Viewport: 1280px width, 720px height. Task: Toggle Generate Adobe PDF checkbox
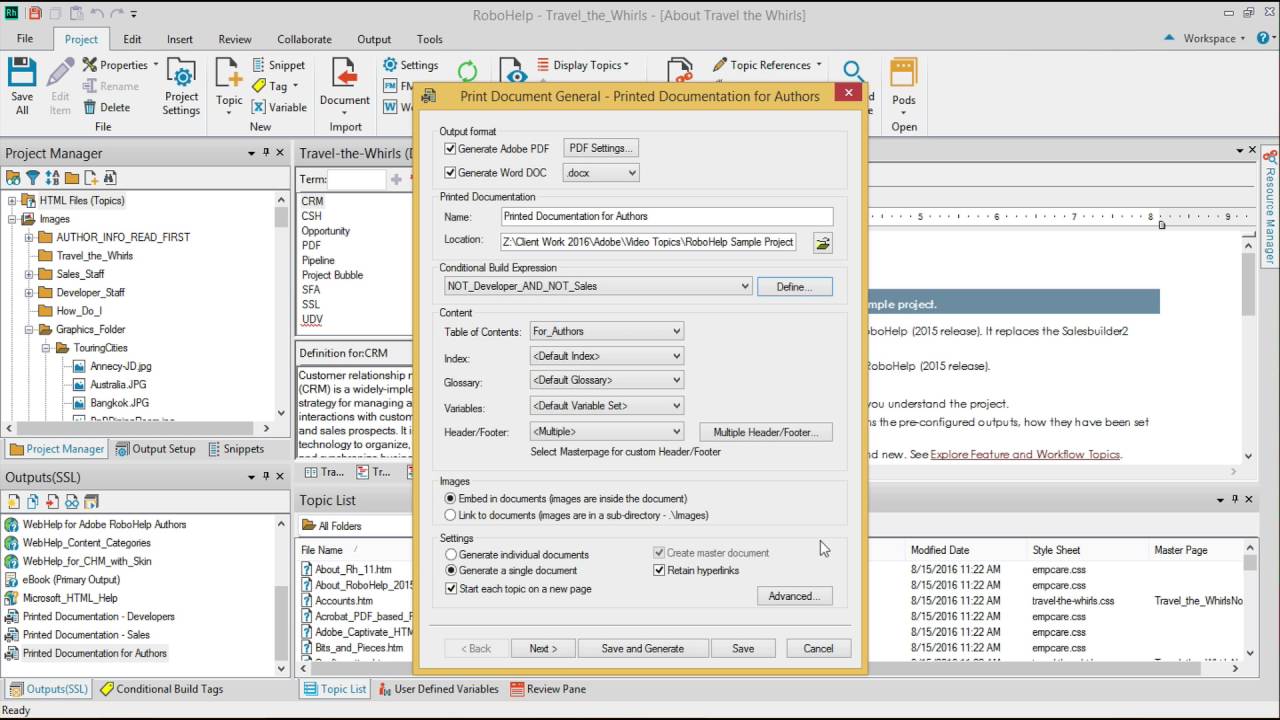[450, 148]
